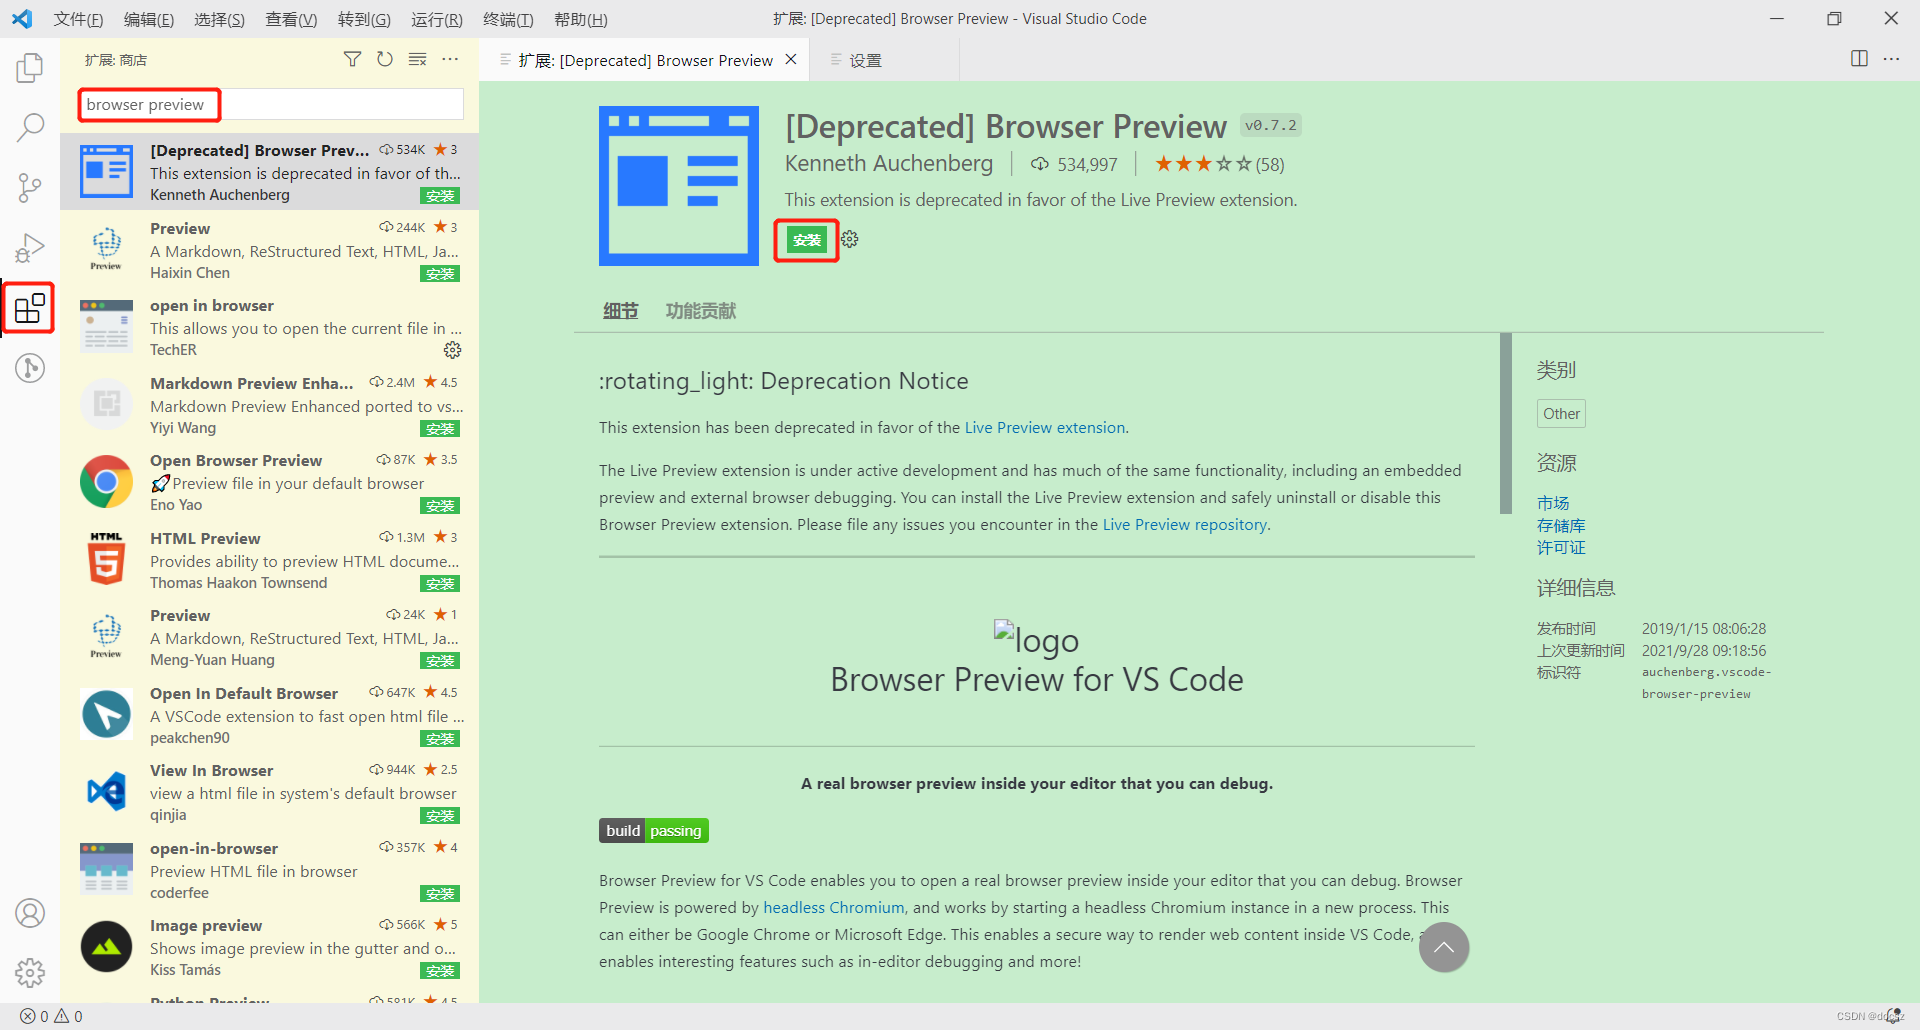Image resolution: width=1920 pixels, height=1030 pixels.
Task: Open the headless Chromium link
Action: point(834,907)
